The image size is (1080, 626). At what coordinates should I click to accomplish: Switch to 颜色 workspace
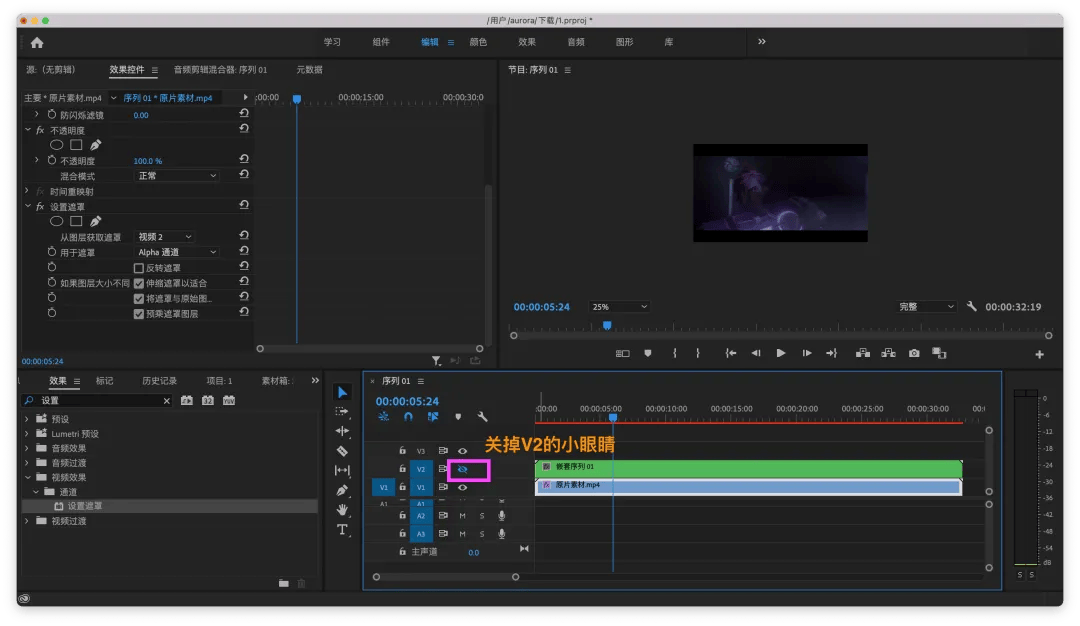[478, 42]
